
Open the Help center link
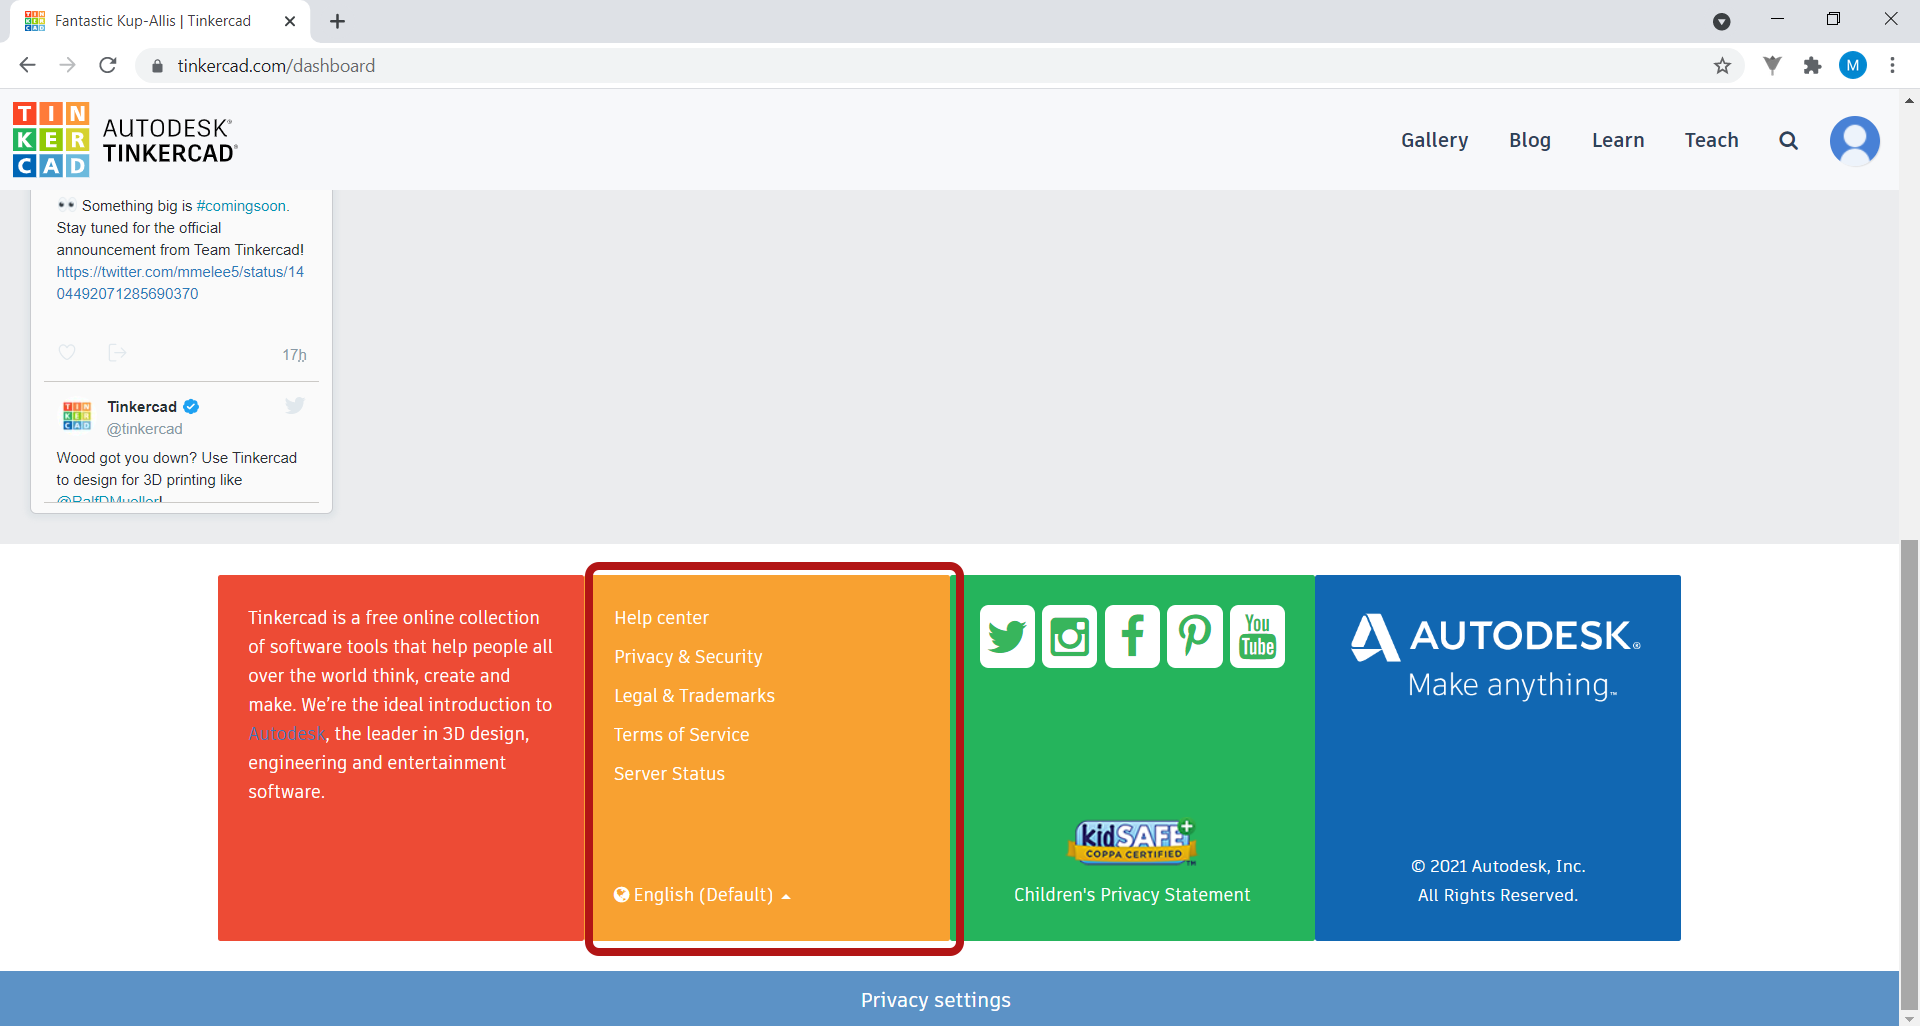(x=661, y=618)
